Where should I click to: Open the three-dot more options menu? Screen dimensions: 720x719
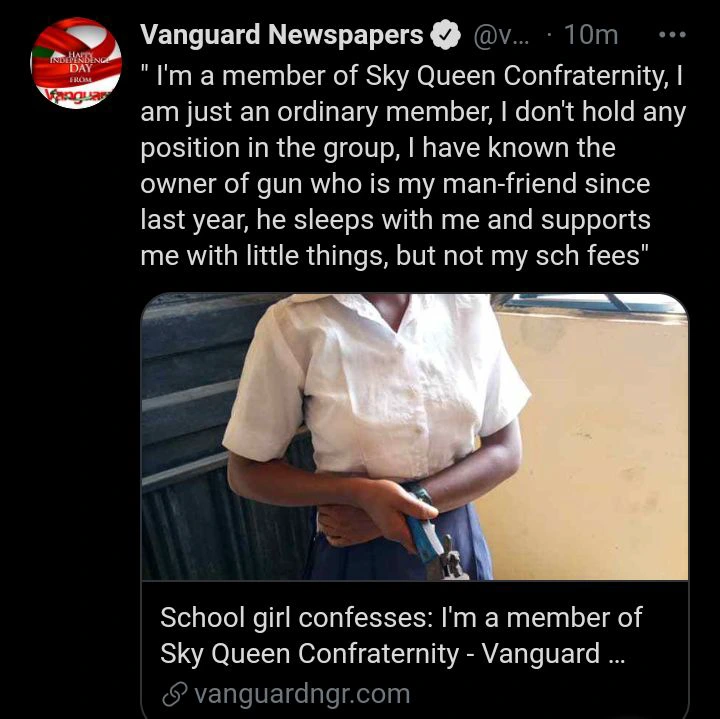(672, 34)
